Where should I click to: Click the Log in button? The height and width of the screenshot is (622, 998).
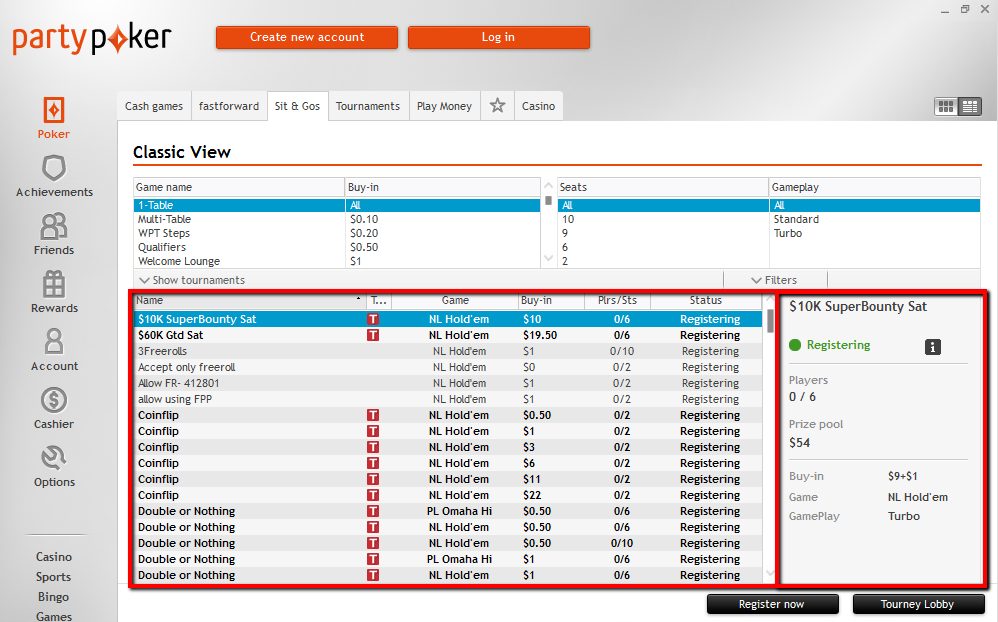tap(498, 37)
